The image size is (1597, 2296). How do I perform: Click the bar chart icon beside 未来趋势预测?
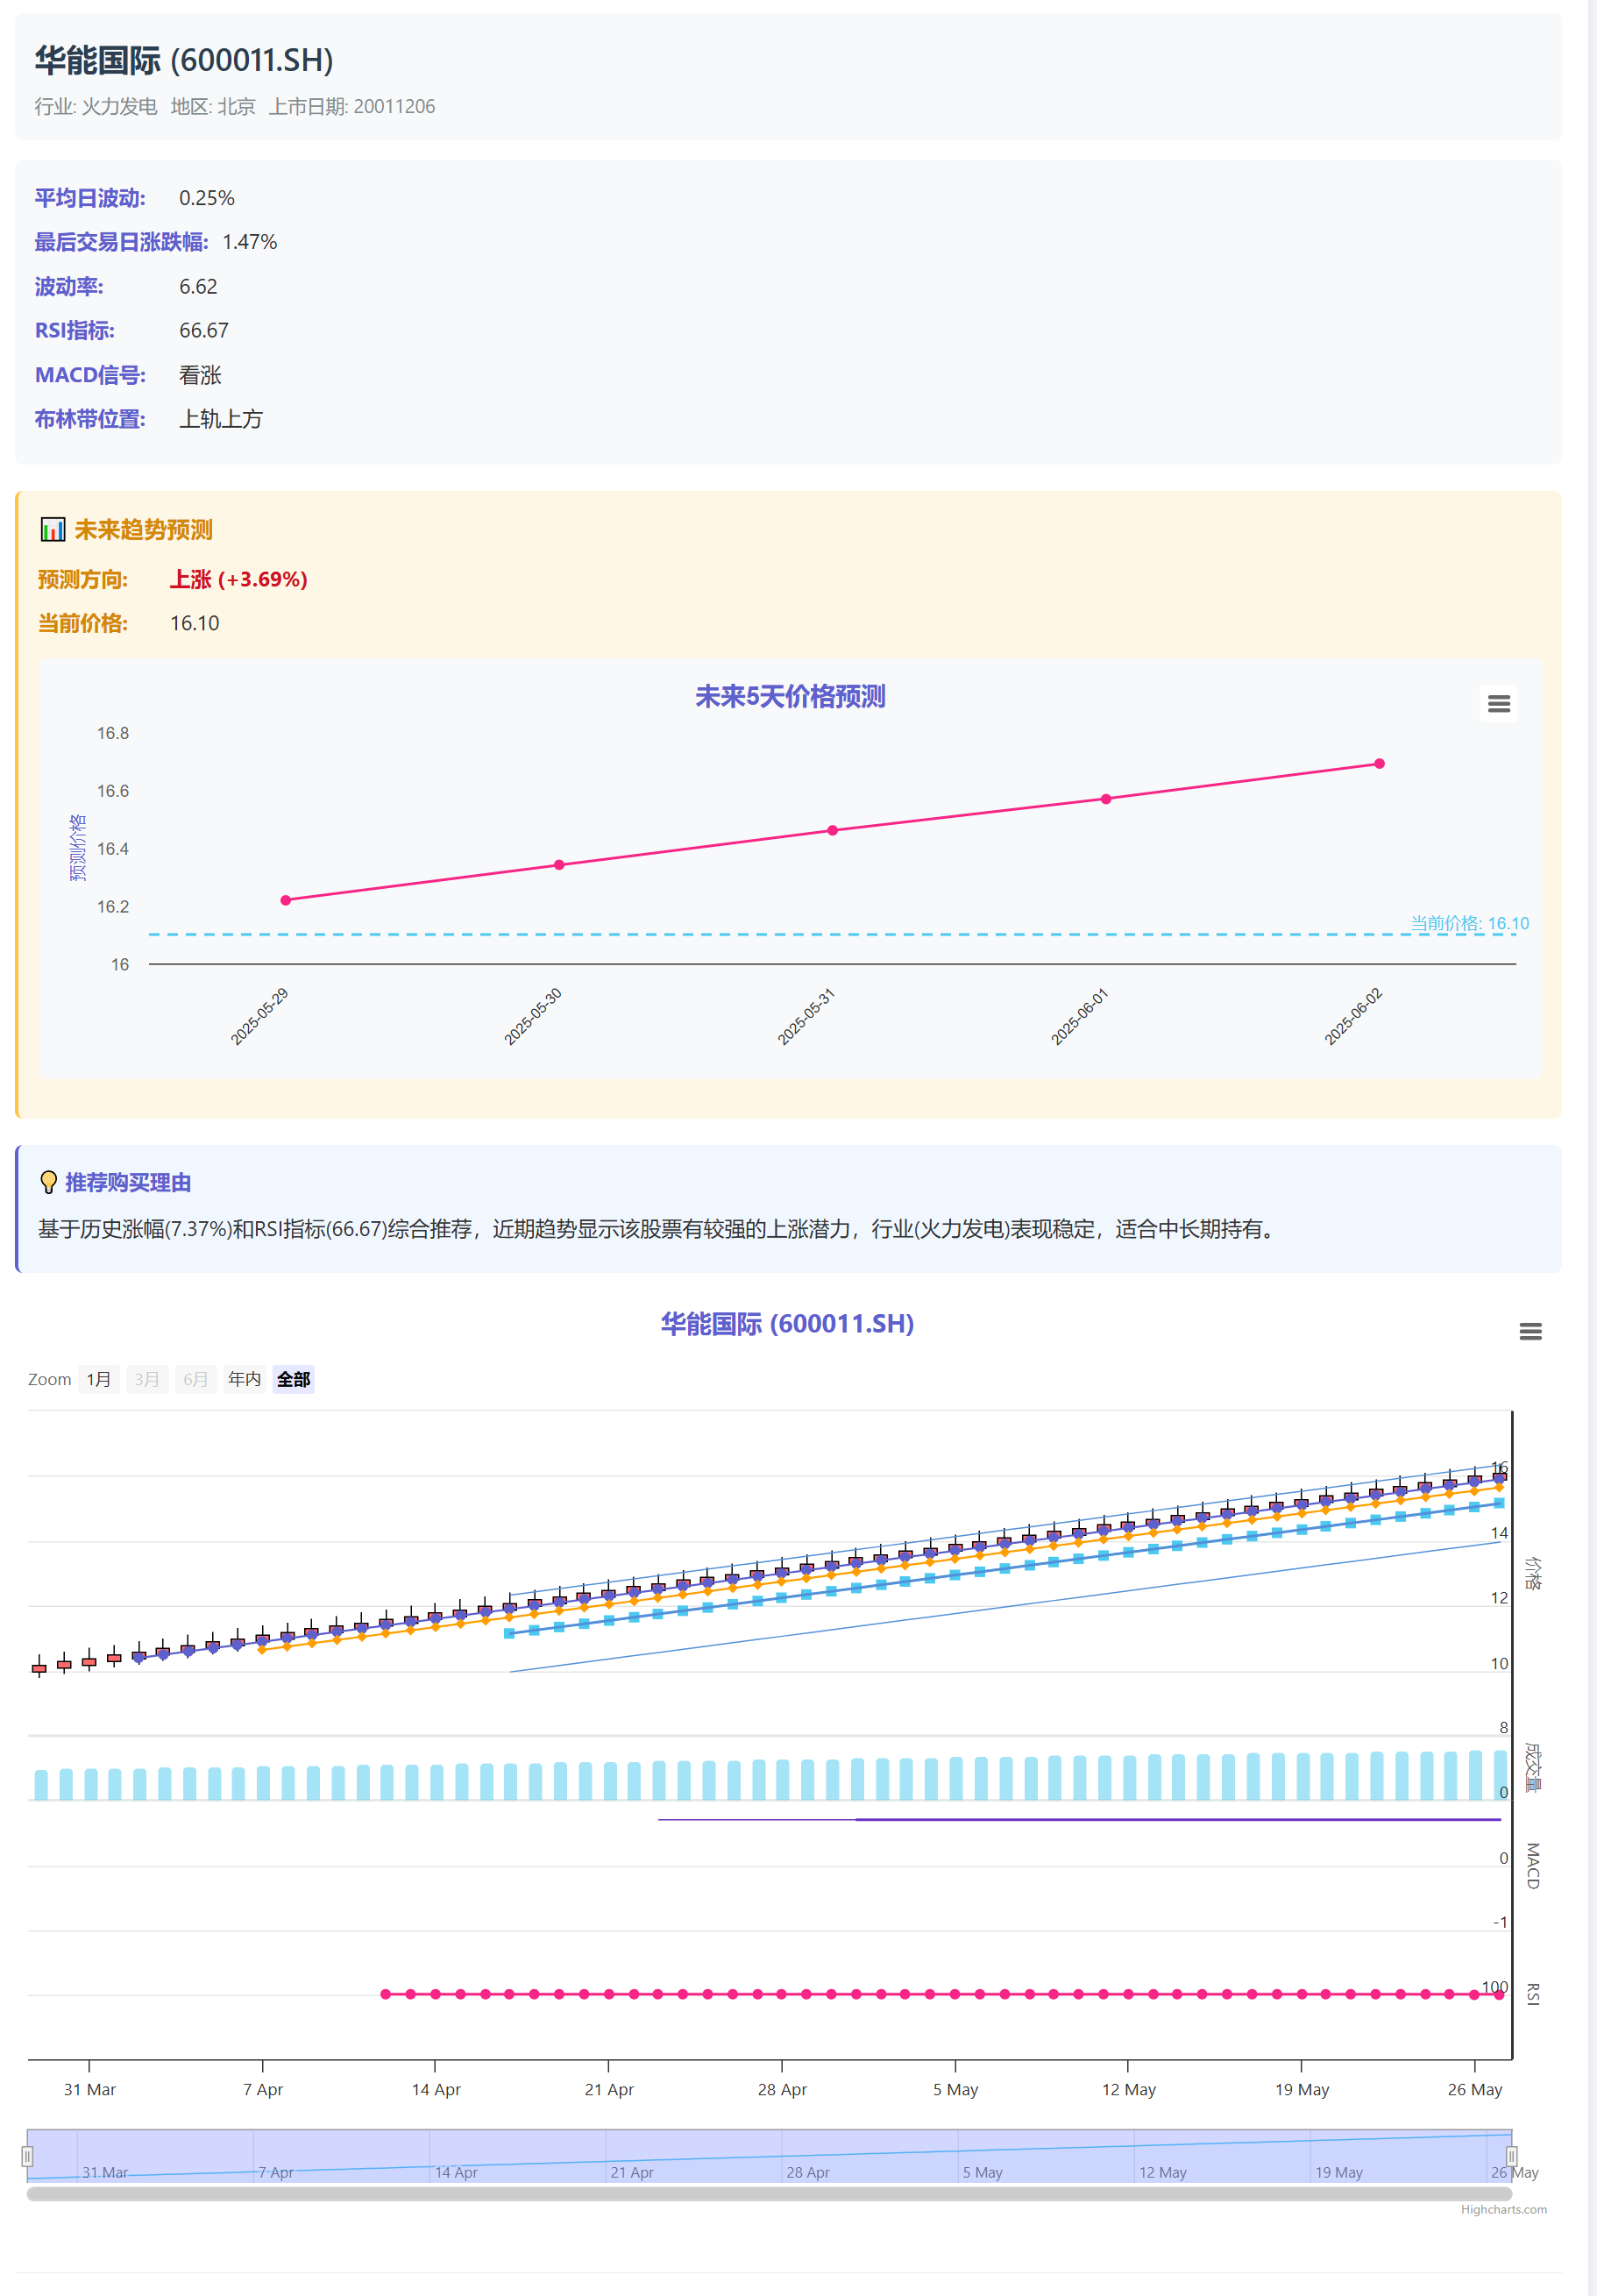[x=52, y=529]
